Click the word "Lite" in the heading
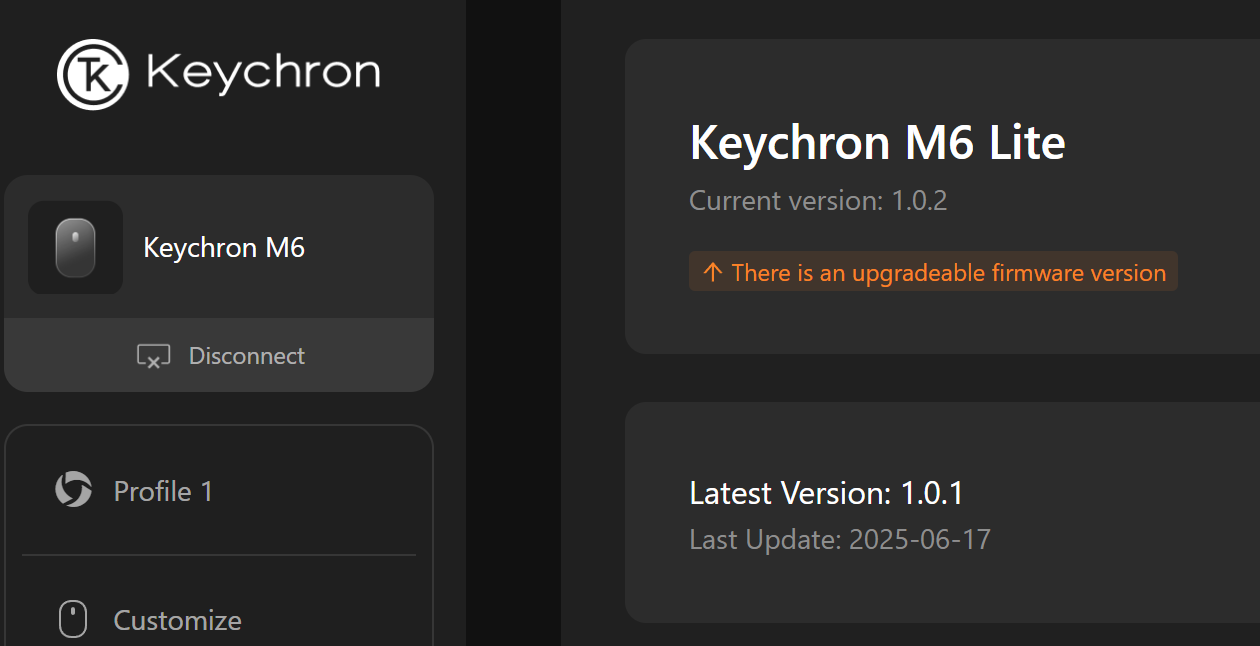Viewport: 1260px width, 646px height. [x=1027, y=143]
